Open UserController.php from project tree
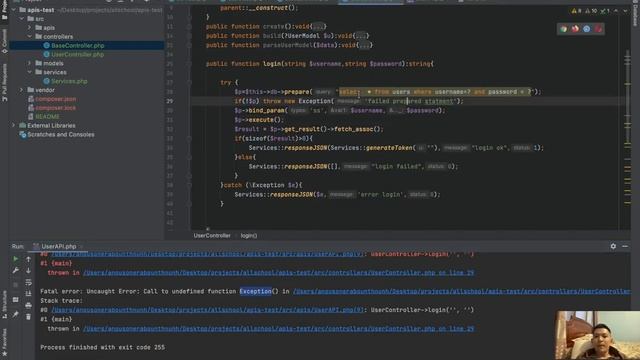The image size is (640, 360). point(78,54)
